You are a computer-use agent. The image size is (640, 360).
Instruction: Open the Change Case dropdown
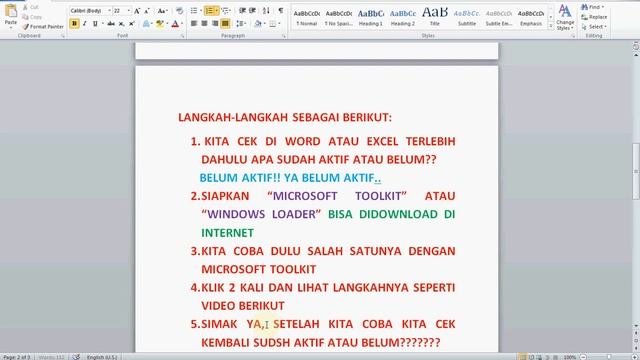[162, 11]
